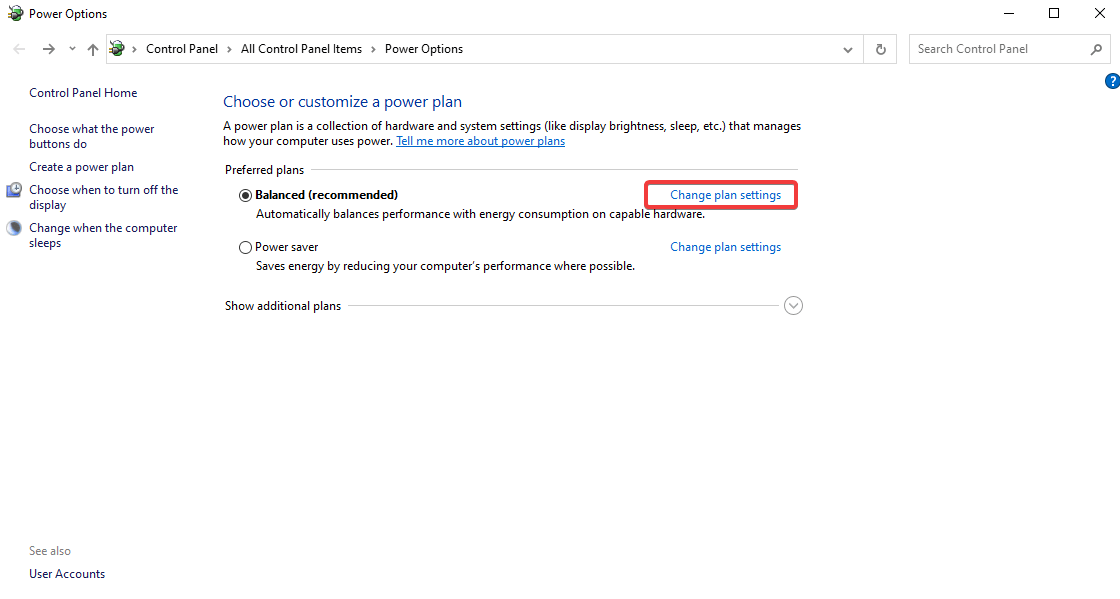Navigate to Control Panel breadcrumb

[x=181, y=48]
